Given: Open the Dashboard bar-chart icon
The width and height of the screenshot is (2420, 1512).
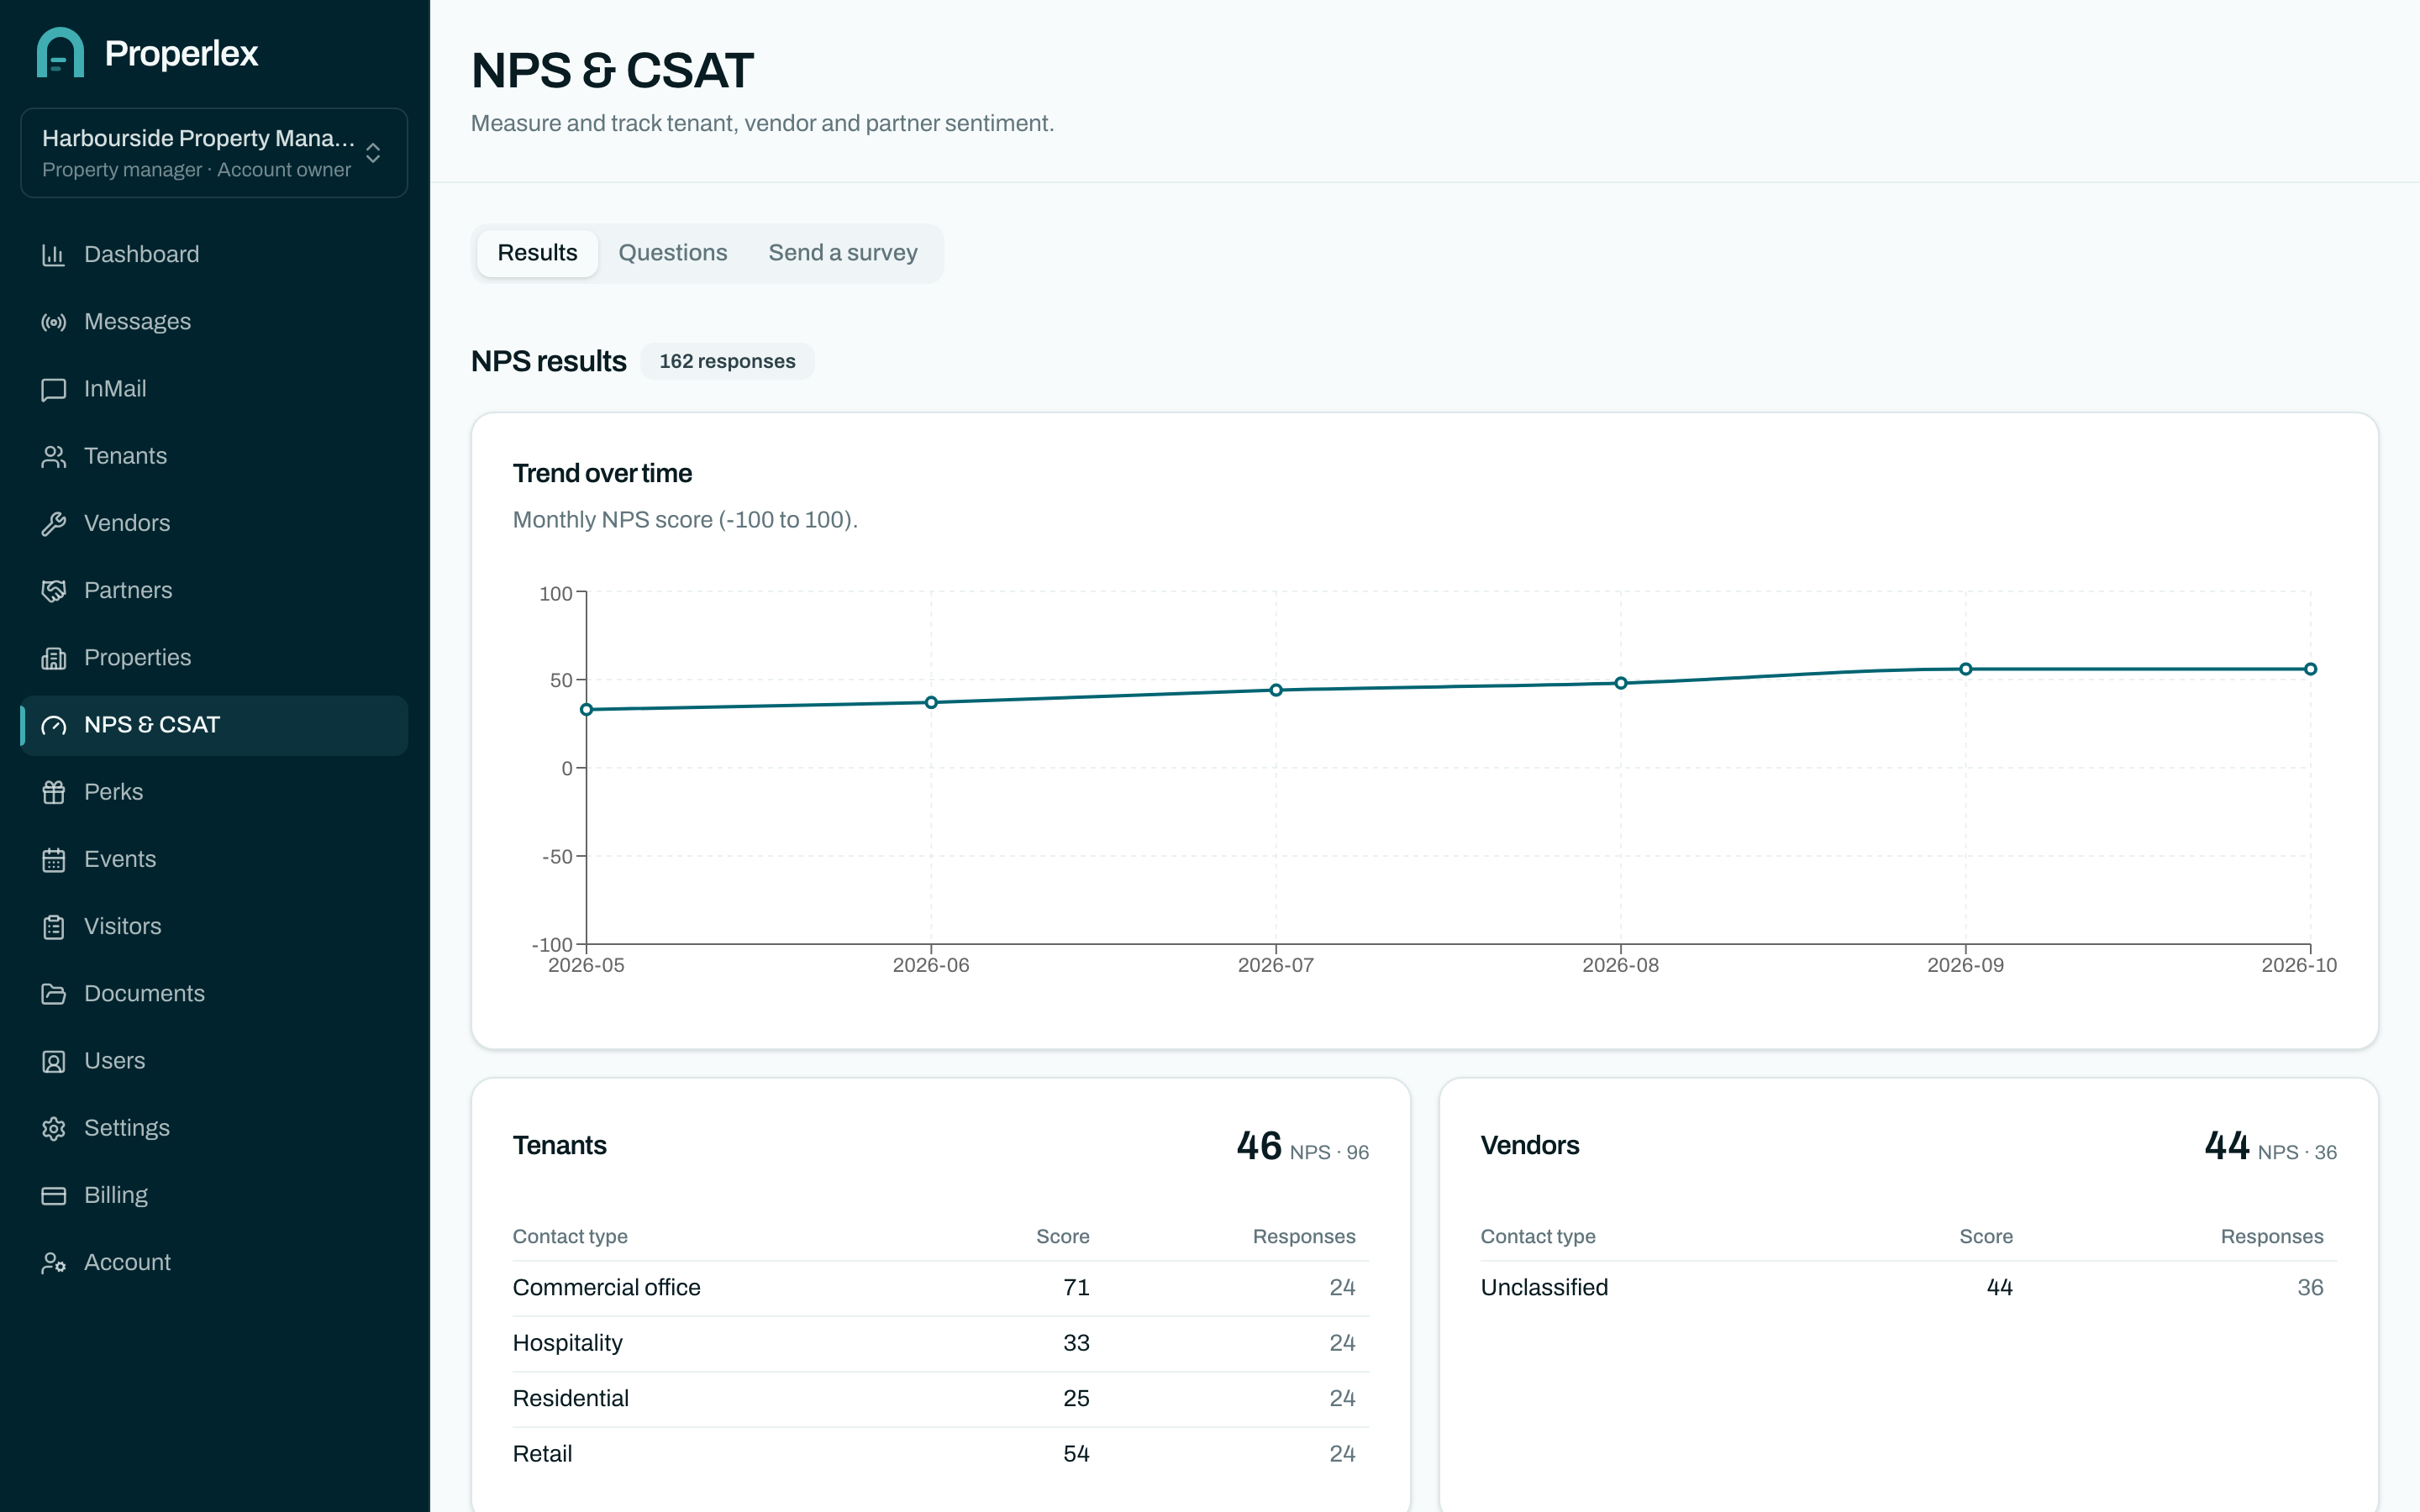Looking at the screenshot, I should [53, 255].
